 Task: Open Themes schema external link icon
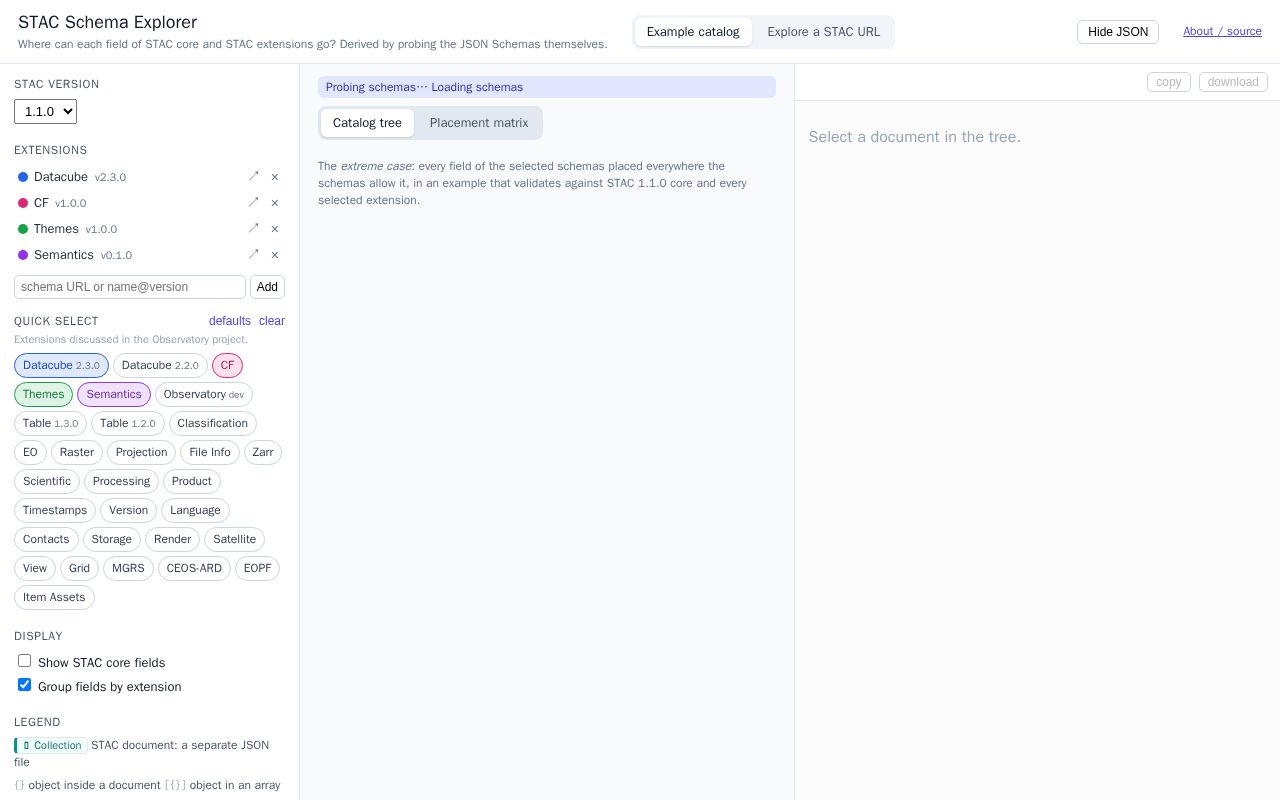pyautogui.click(x=254, y=228)
